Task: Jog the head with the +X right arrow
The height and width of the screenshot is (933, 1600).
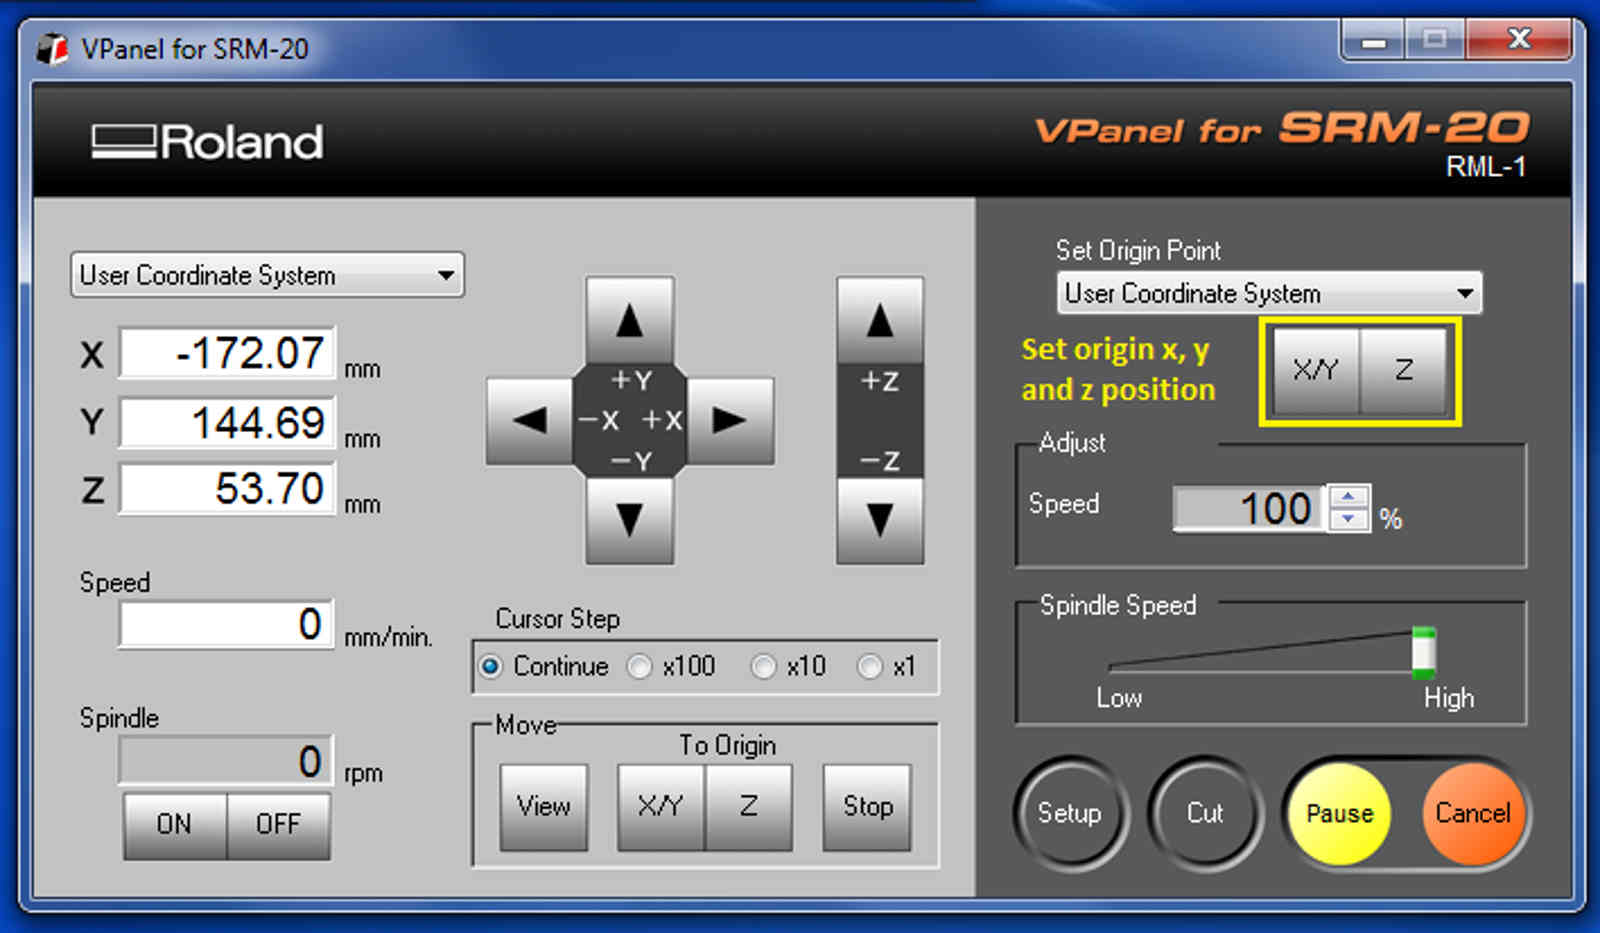Action: click(x=730, y=421)
